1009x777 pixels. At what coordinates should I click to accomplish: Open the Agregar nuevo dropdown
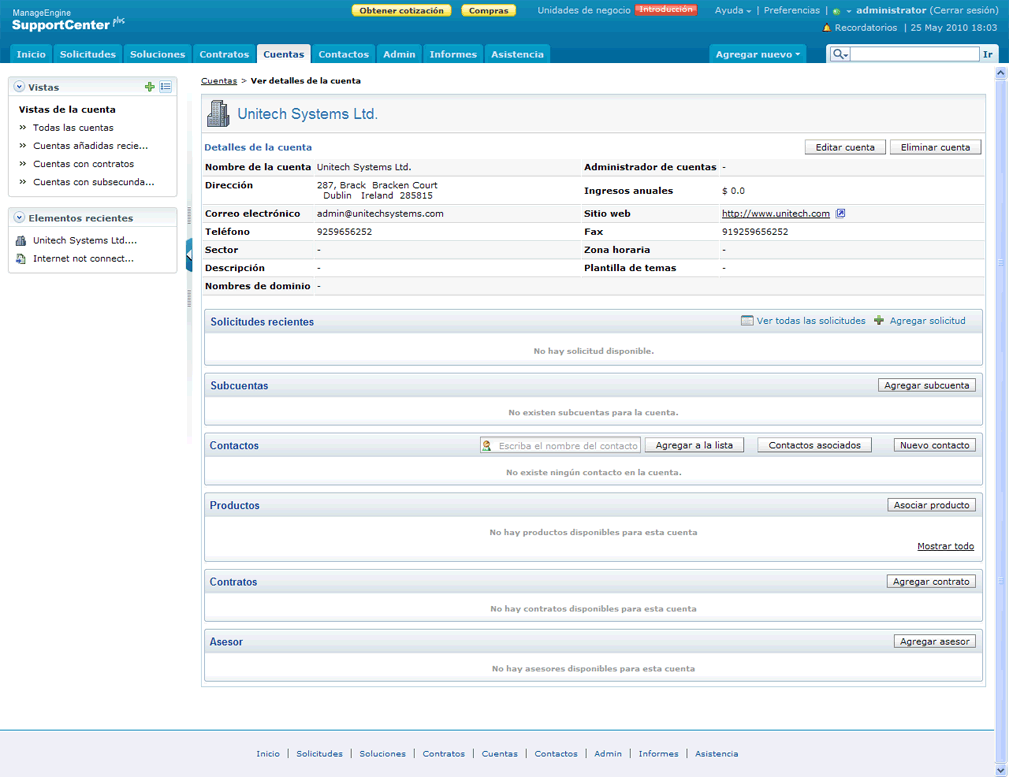pyautogui.click(x=757, y=54)
